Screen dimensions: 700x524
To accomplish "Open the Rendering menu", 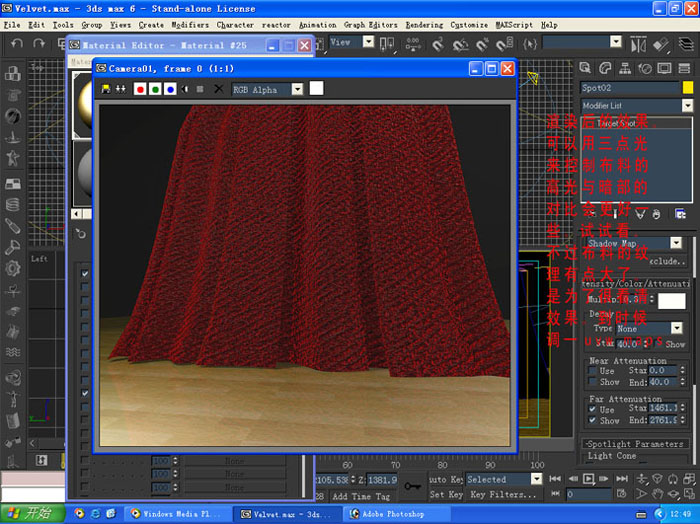I will pos(424,25).
